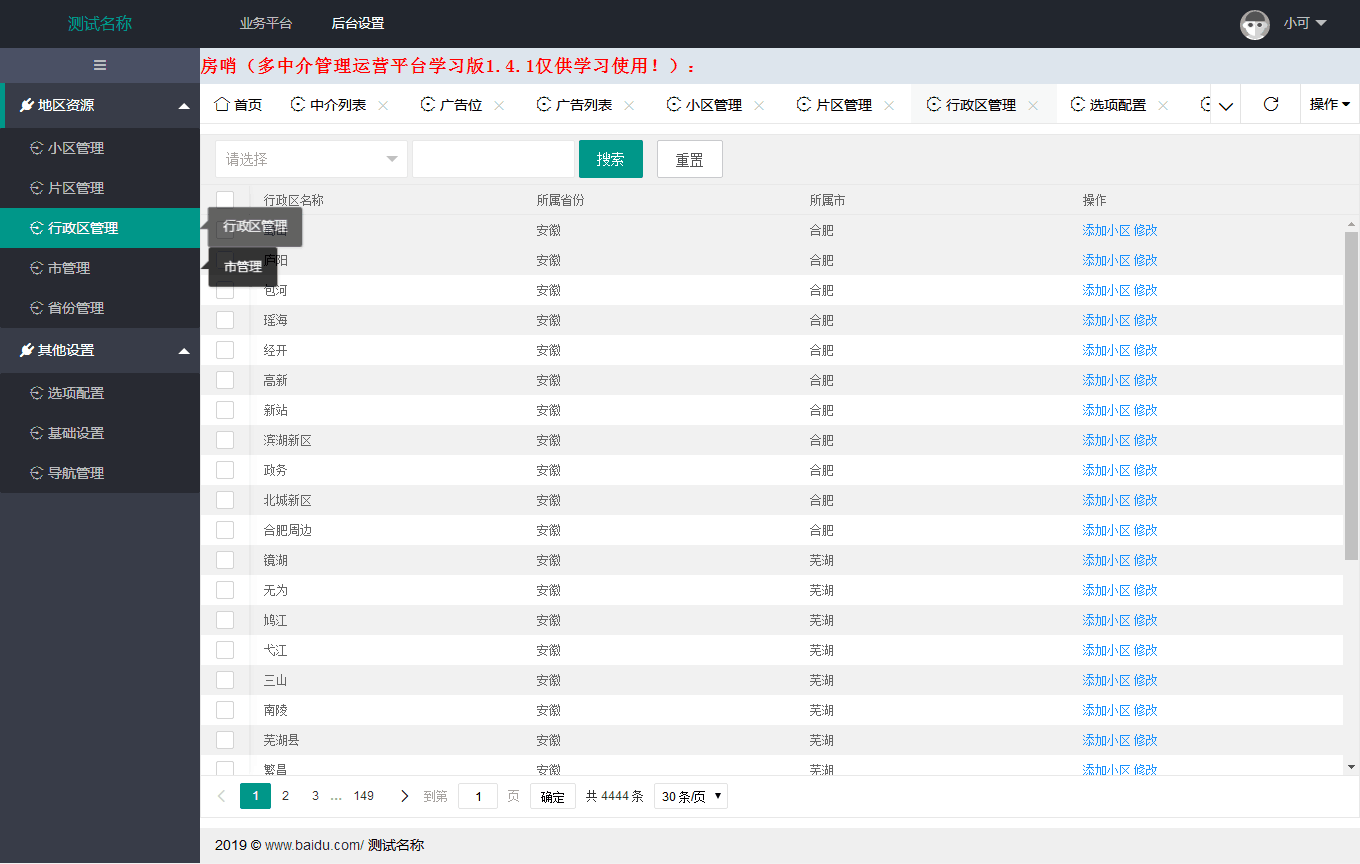Focus the search keyword input field

pos(493,159)
